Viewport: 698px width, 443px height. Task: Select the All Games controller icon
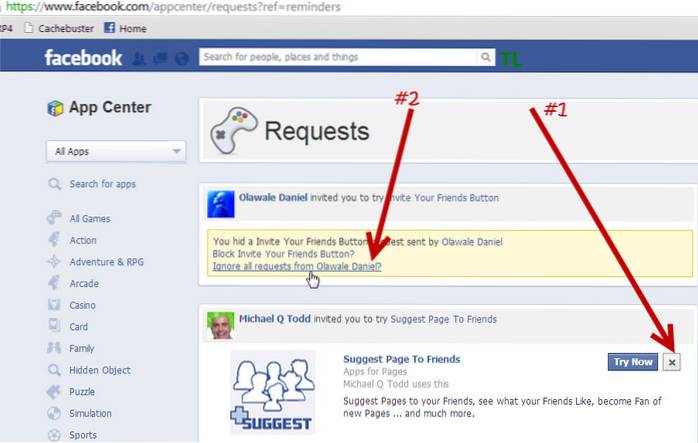point(54,218)
